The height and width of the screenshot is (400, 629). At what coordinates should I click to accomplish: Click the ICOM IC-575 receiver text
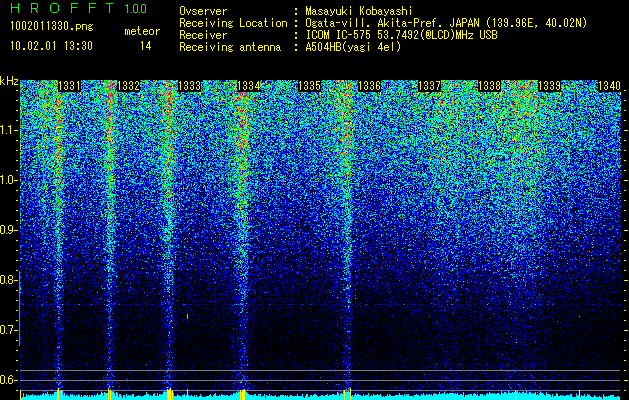click(402, 35)
